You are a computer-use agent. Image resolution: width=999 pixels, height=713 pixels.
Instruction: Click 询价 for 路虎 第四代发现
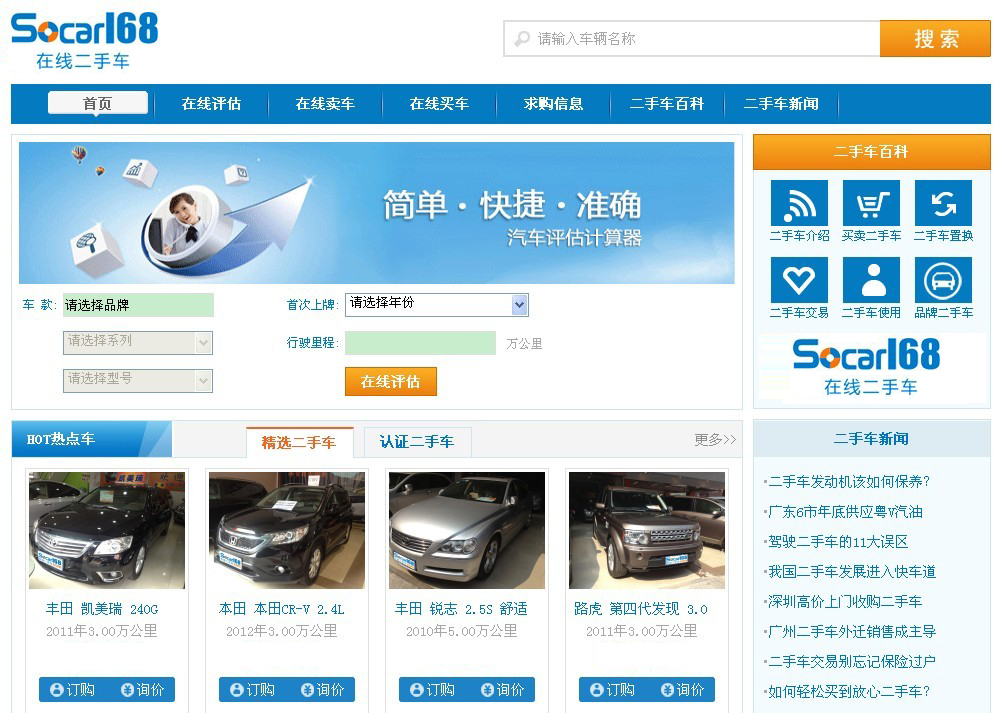(x=682, y=689)
